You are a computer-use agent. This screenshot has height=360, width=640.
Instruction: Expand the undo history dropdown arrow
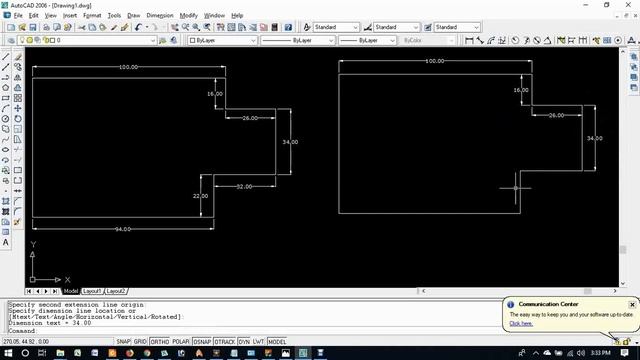(147, 27)
